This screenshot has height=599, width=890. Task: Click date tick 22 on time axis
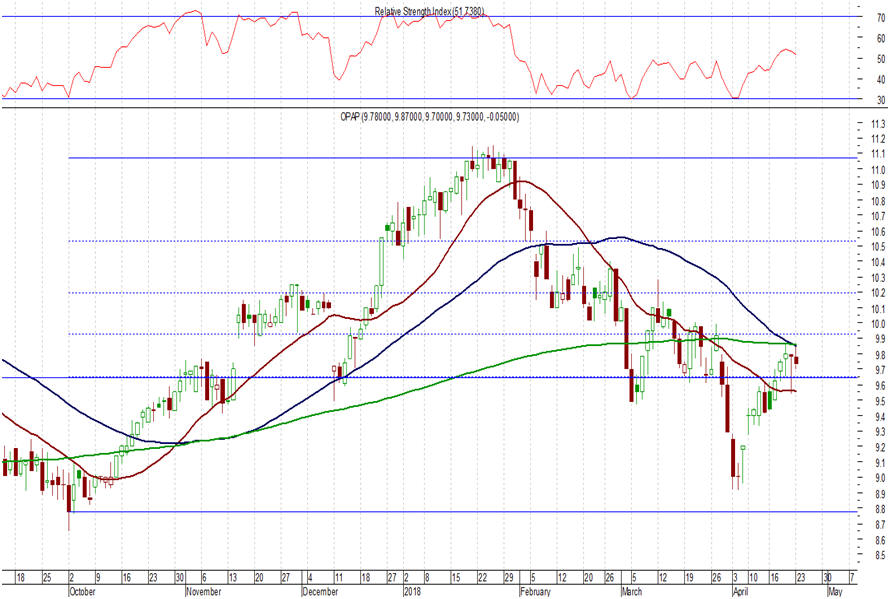click(x=482, y=578)
